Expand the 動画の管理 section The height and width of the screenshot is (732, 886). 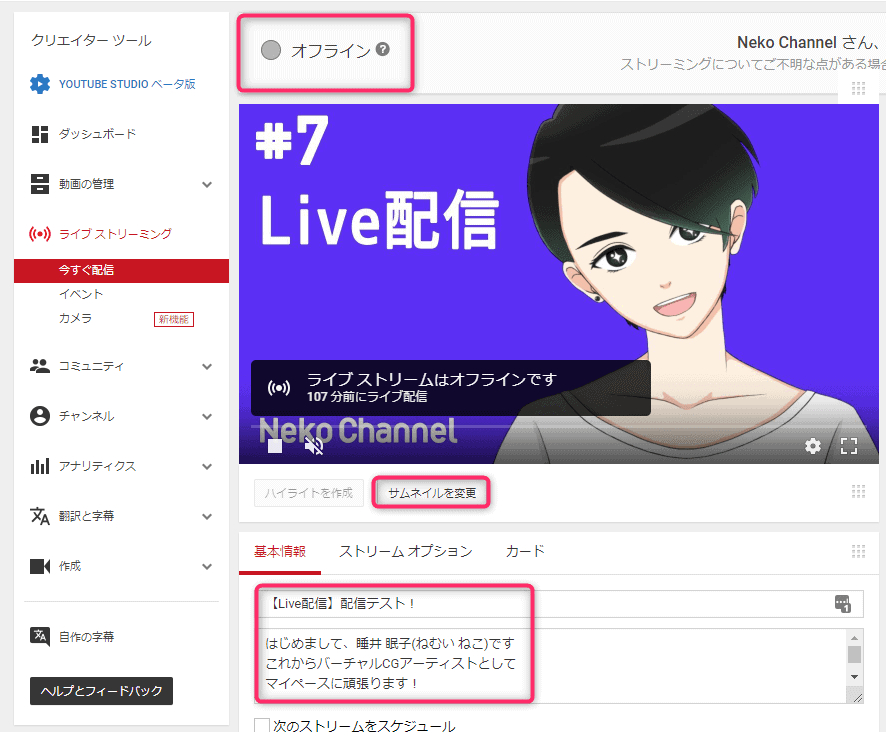point(207,184)
